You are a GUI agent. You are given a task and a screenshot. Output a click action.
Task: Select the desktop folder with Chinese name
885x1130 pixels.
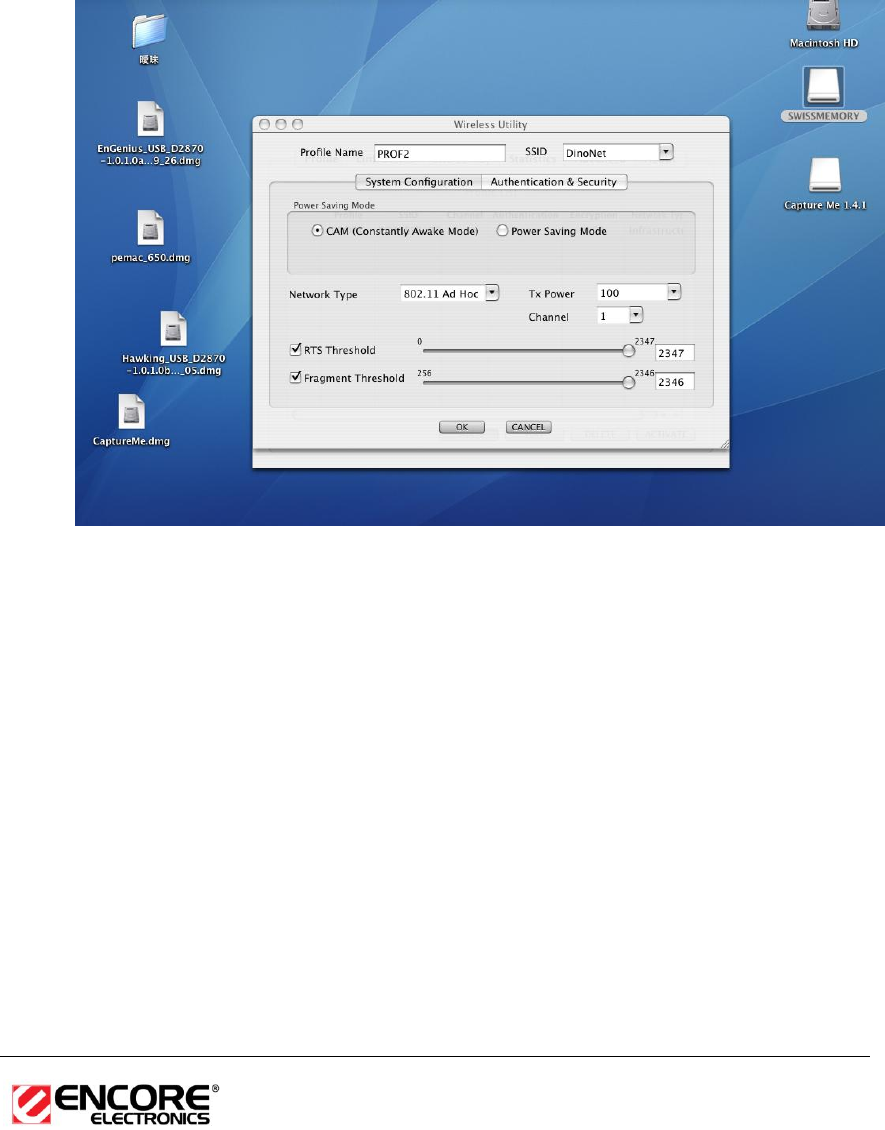pyautogui.click(x=149, y=32)
